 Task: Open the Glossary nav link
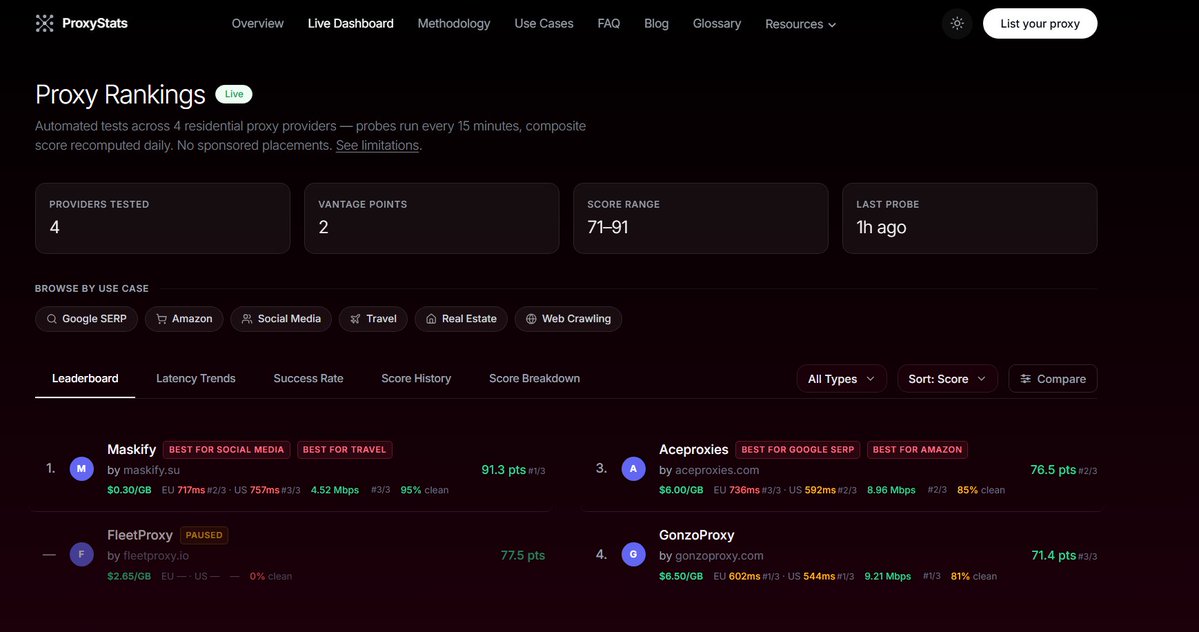716,24
